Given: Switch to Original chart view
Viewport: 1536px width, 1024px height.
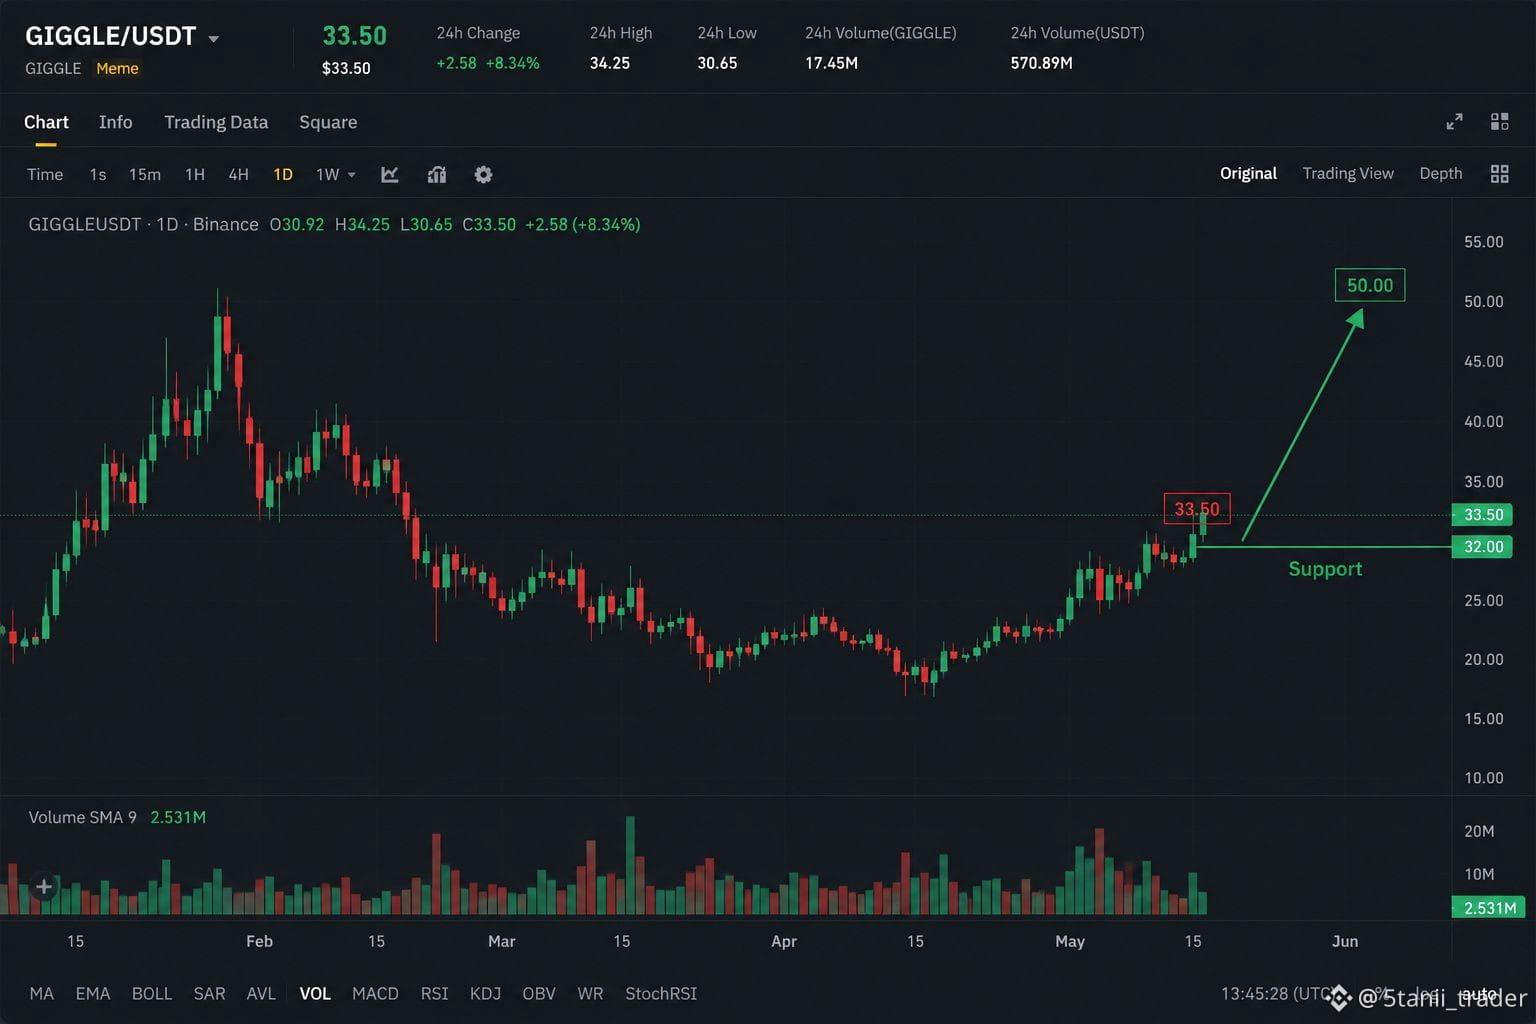Looking at the screenshot, I should (x=1248, y=173).
